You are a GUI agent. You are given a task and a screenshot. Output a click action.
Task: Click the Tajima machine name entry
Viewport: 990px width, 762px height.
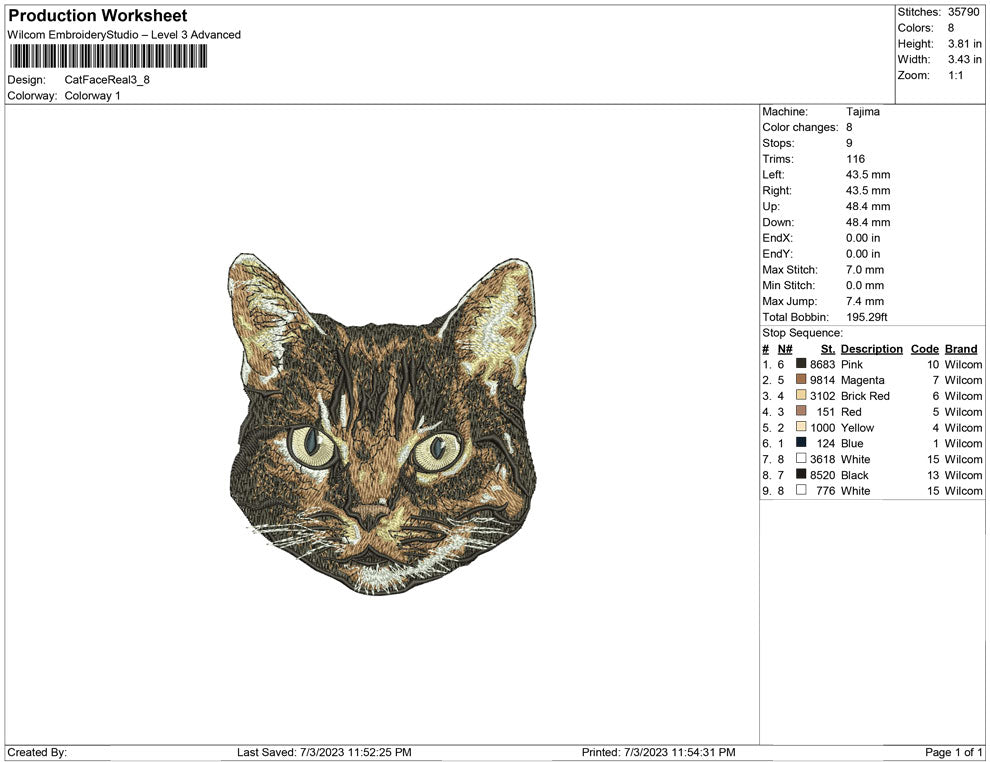[x=864, y=111]
